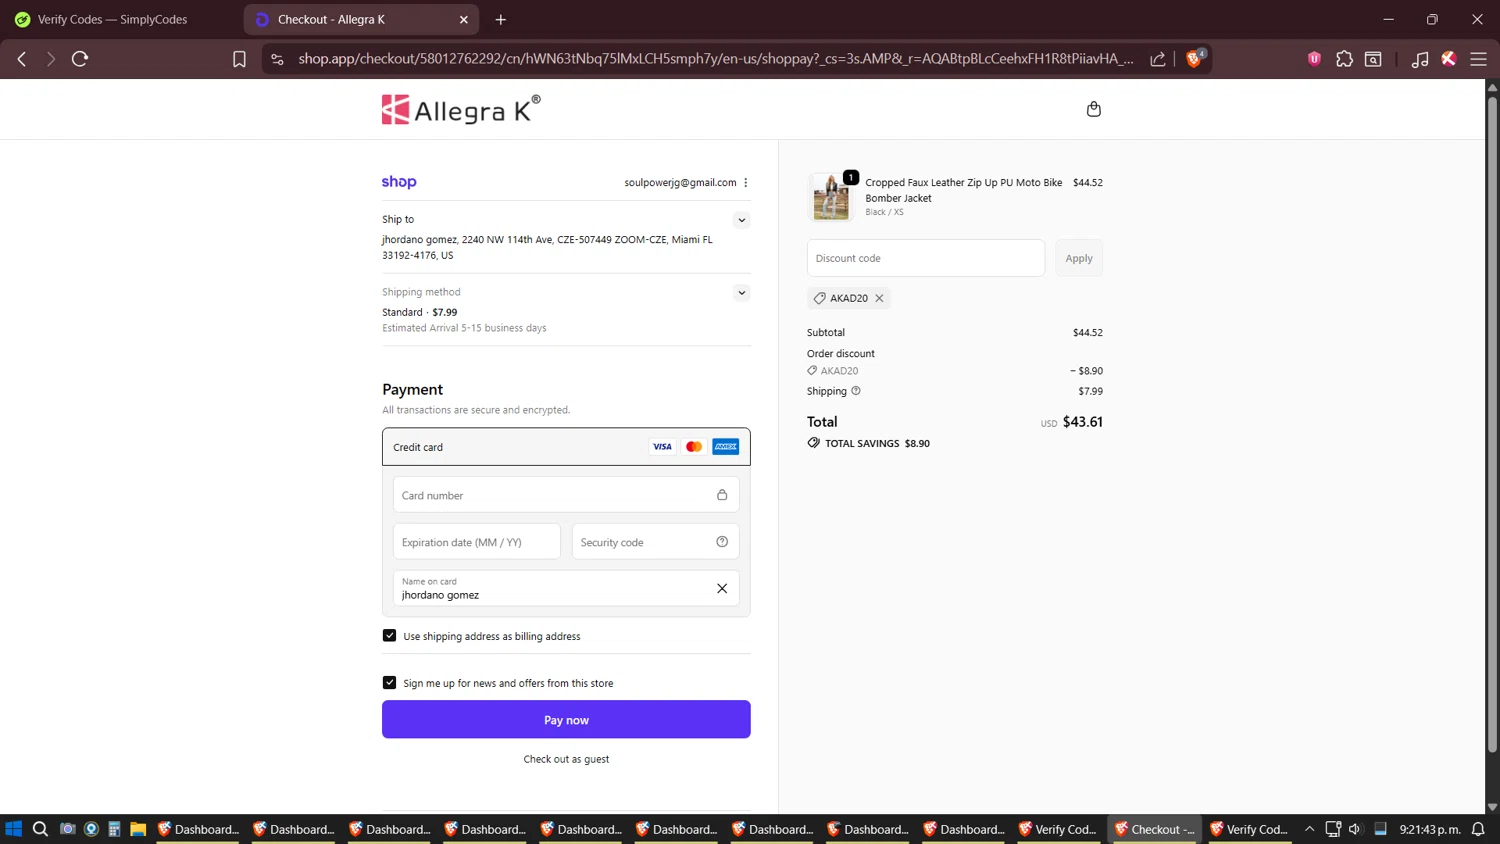Click Check out as guest link
Viewport: 1500px width, 844px height.
[x=566, y=759]
